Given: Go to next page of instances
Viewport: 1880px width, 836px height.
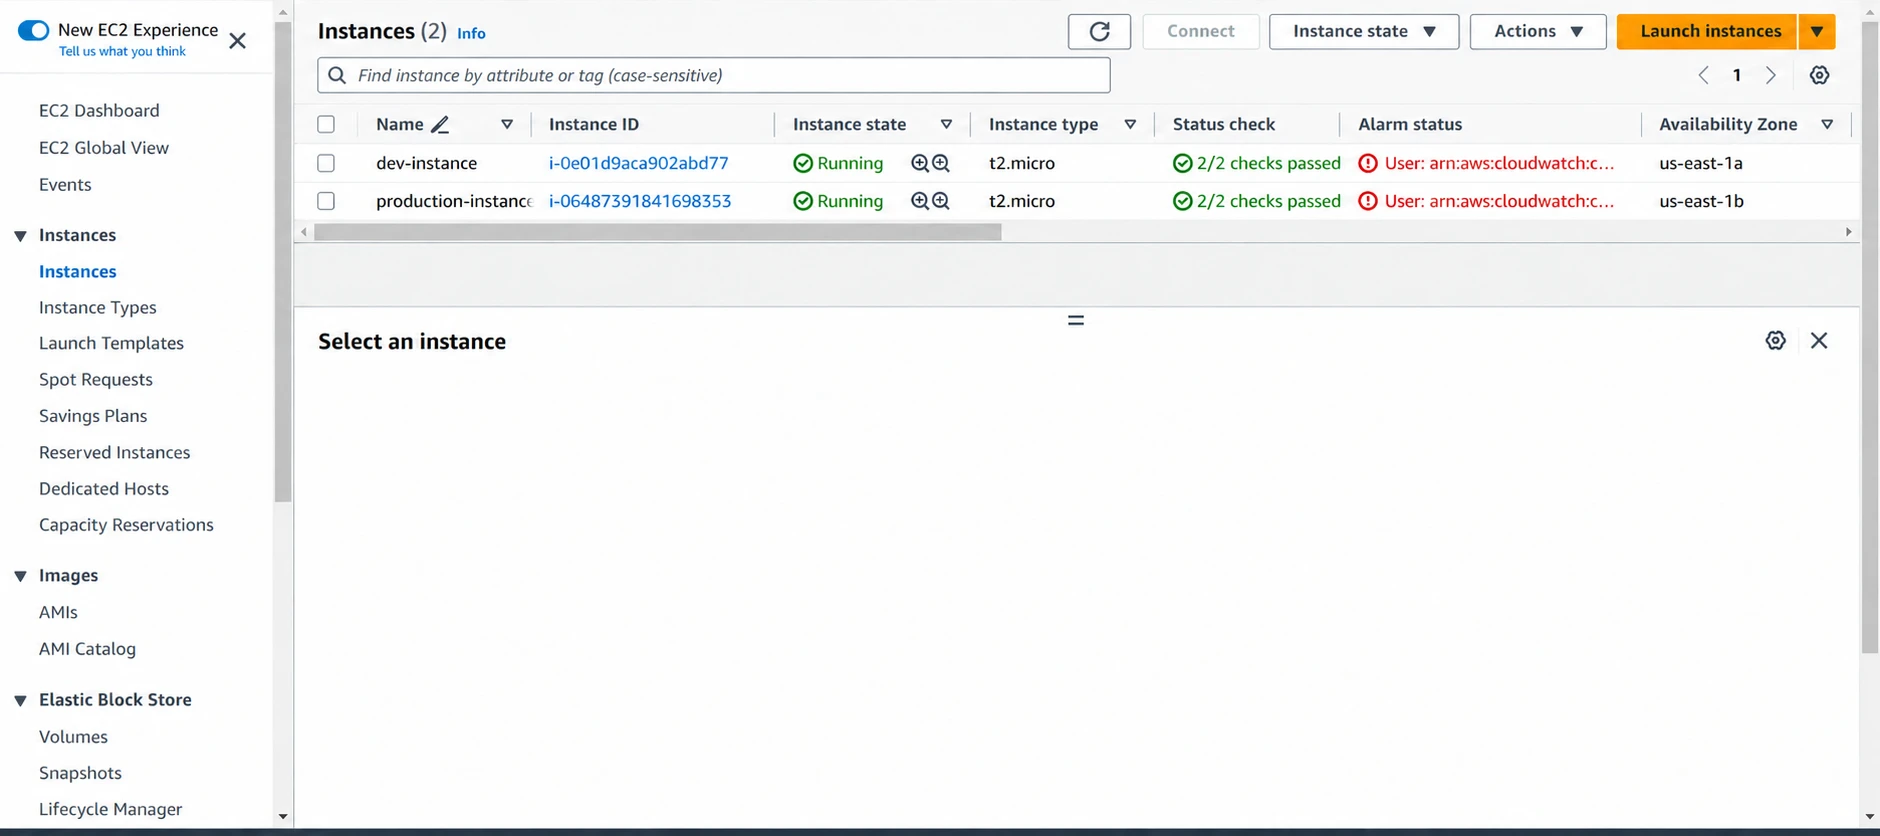Looking at the screenshot, I should point(1771,75).
